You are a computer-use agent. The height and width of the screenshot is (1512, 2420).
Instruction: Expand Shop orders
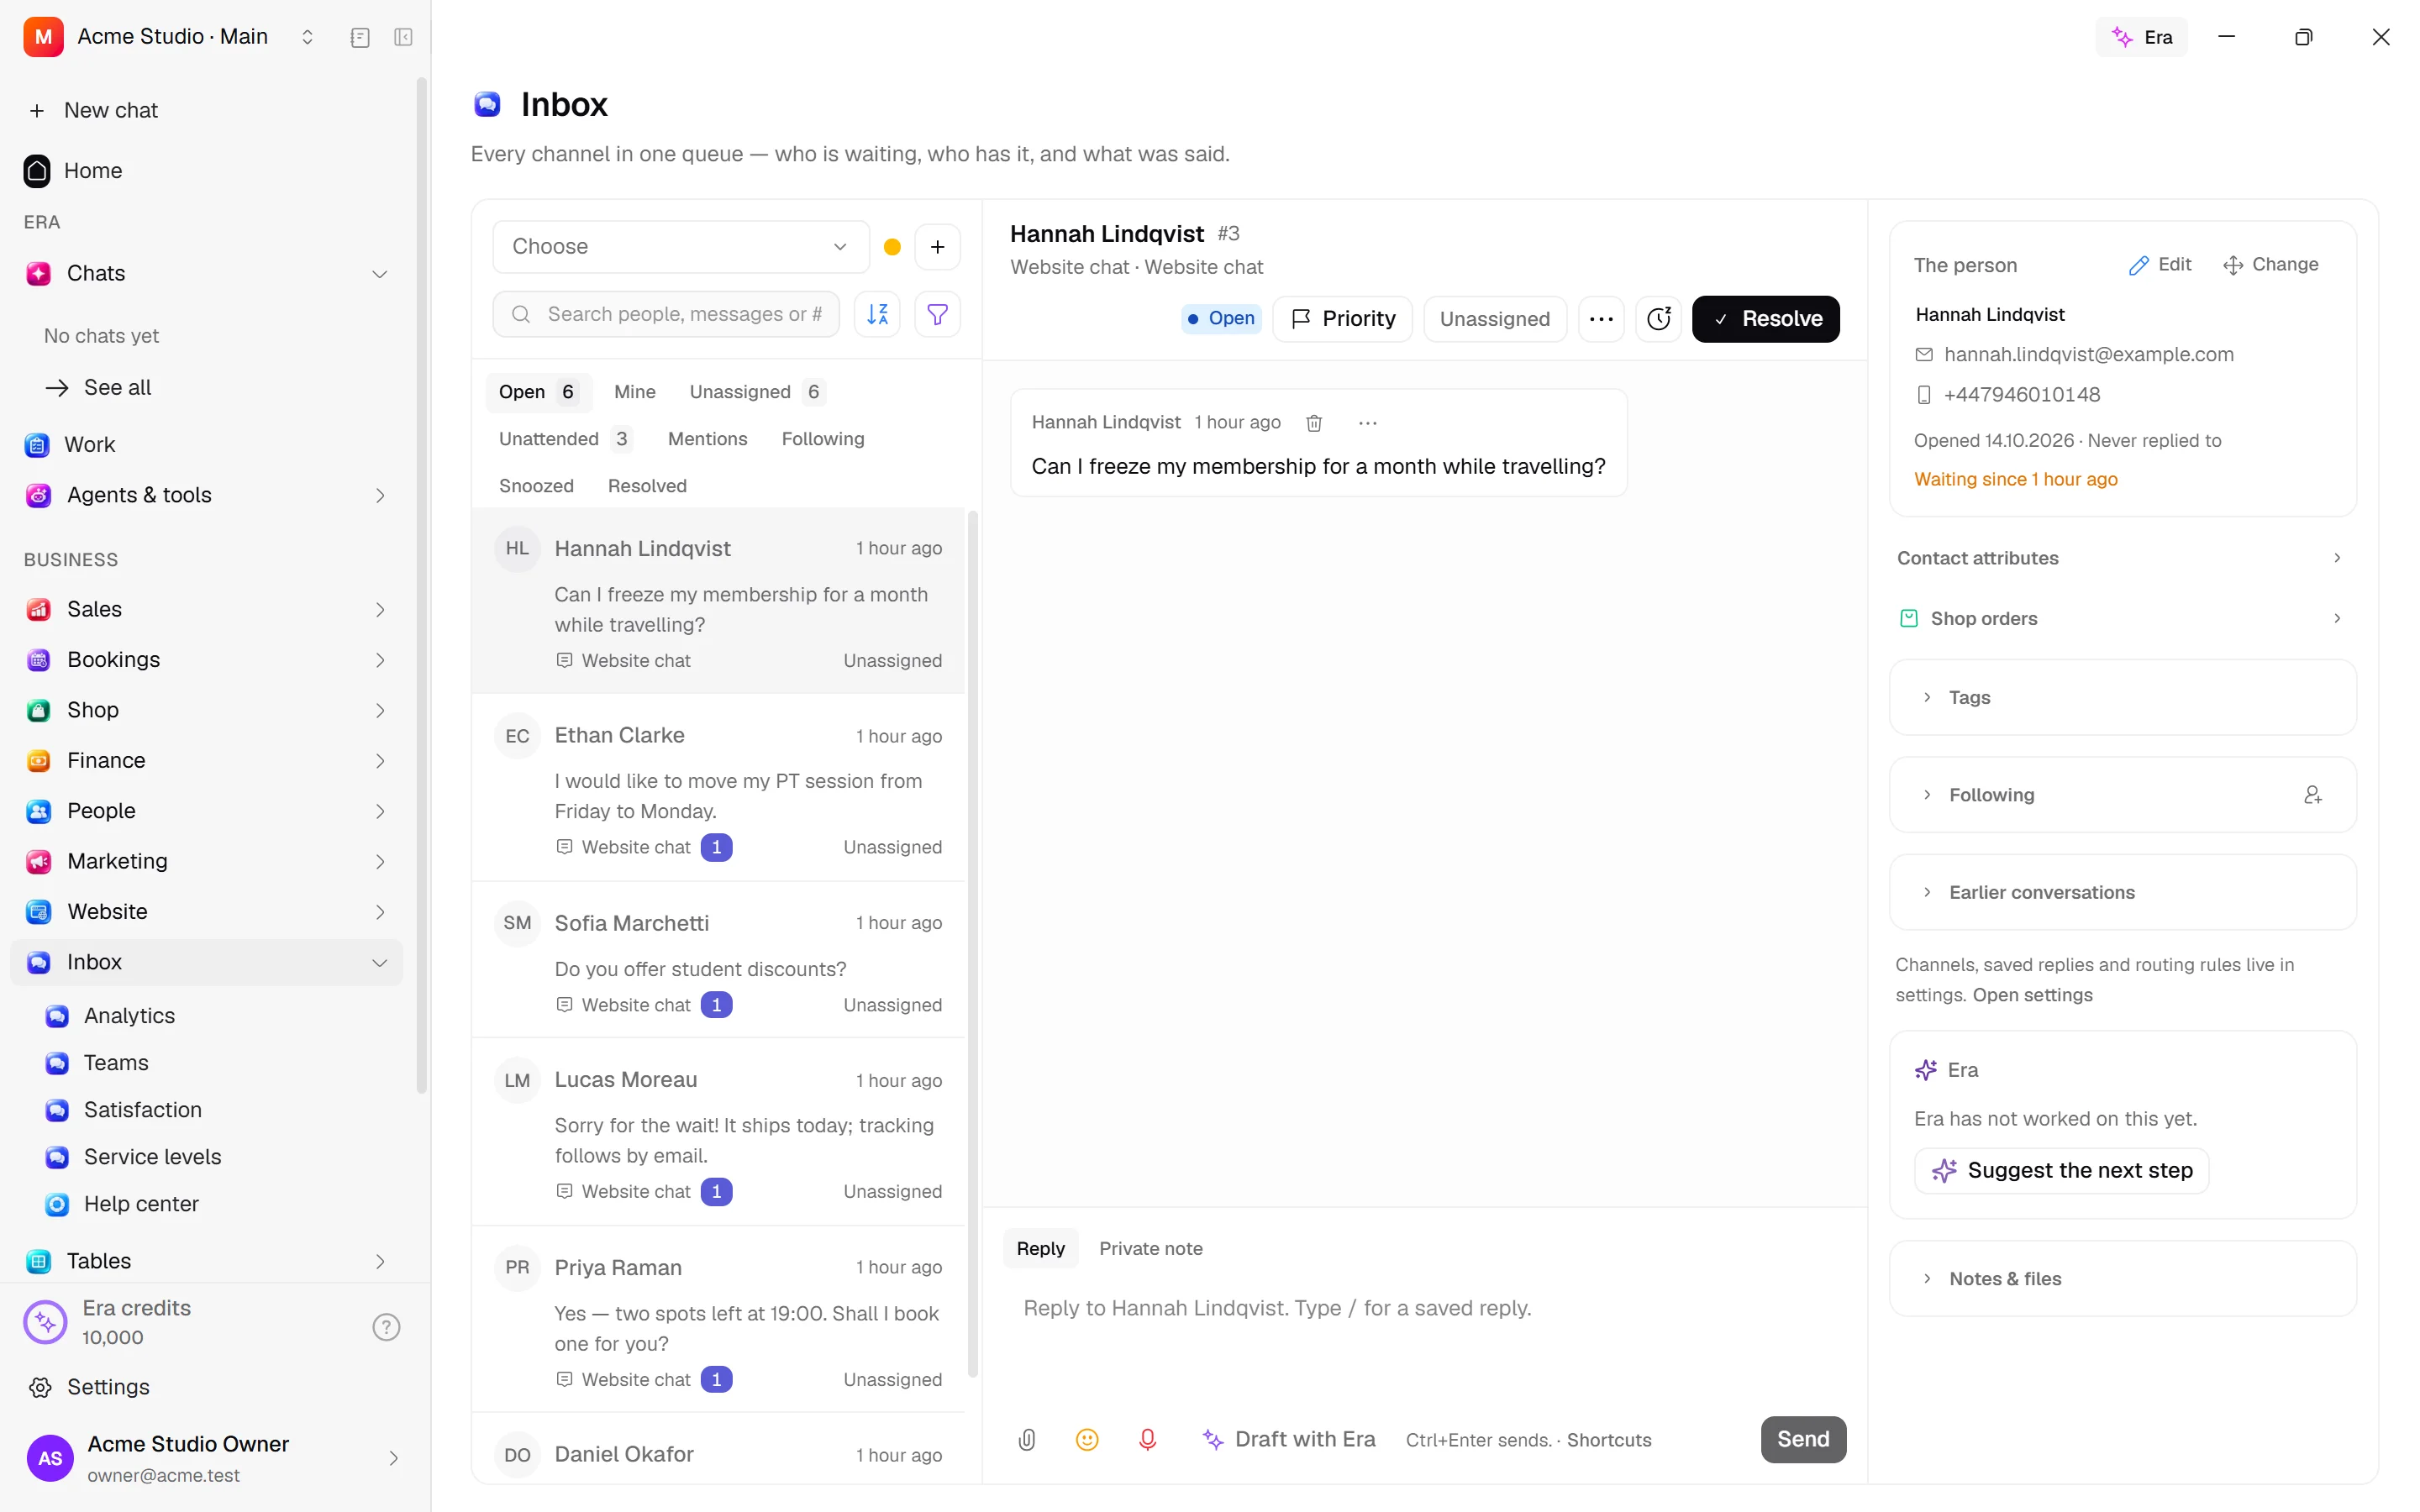coord(2122,618)
